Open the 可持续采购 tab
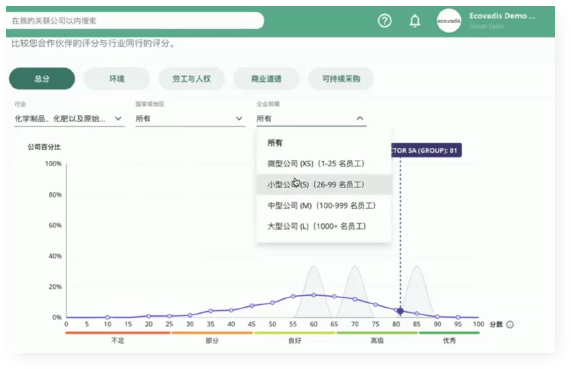The height and width of the screenshot is (369, 571). 341,78
